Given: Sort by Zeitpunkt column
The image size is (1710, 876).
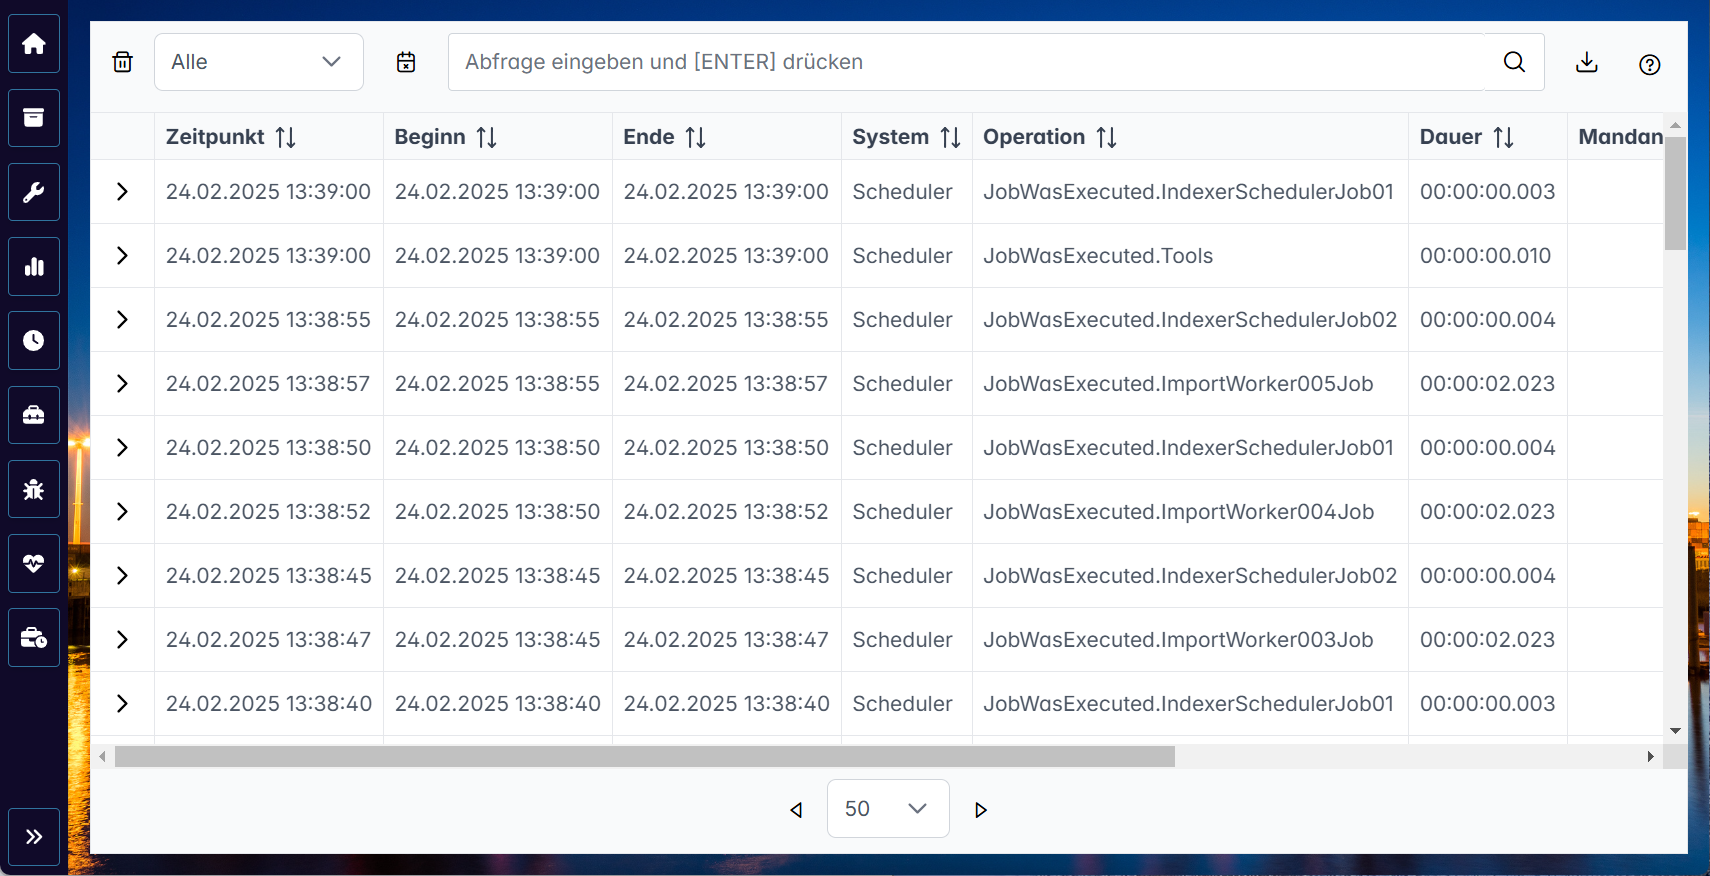Looking at the screenshot, I should point(285,137).
